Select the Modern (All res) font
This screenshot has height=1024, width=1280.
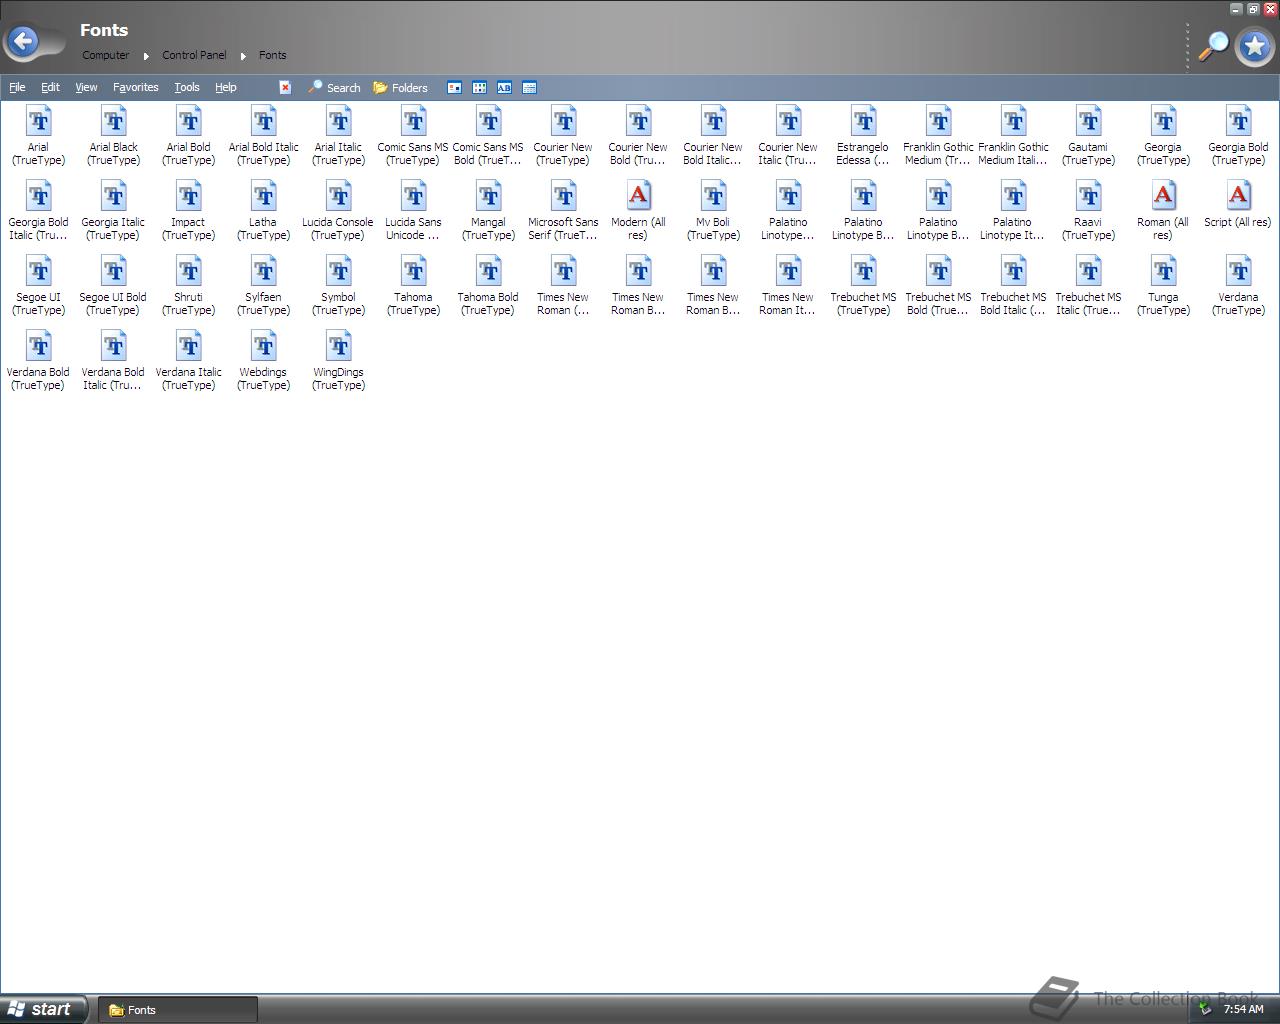click(x=638, y=210)
